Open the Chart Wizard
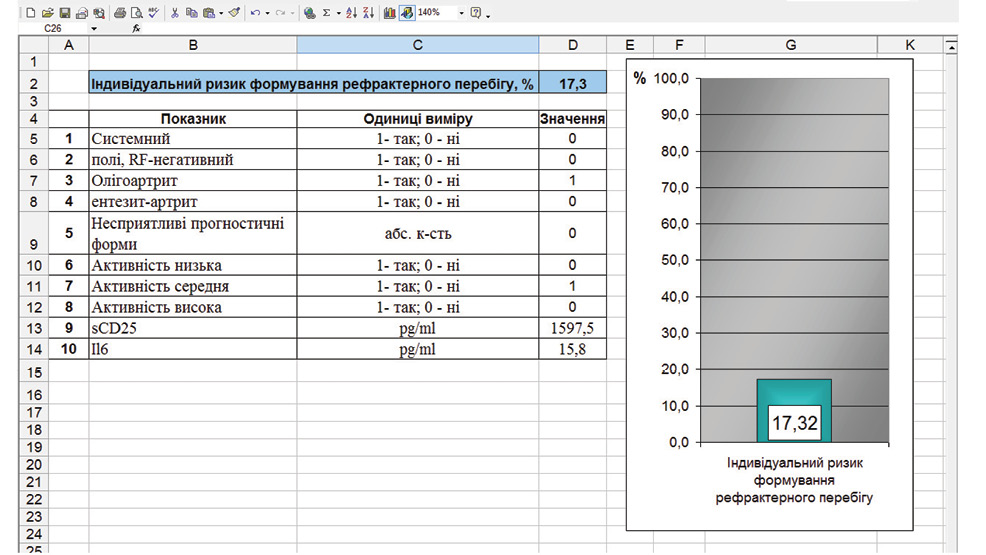986x555 pixels. (390, 13)
